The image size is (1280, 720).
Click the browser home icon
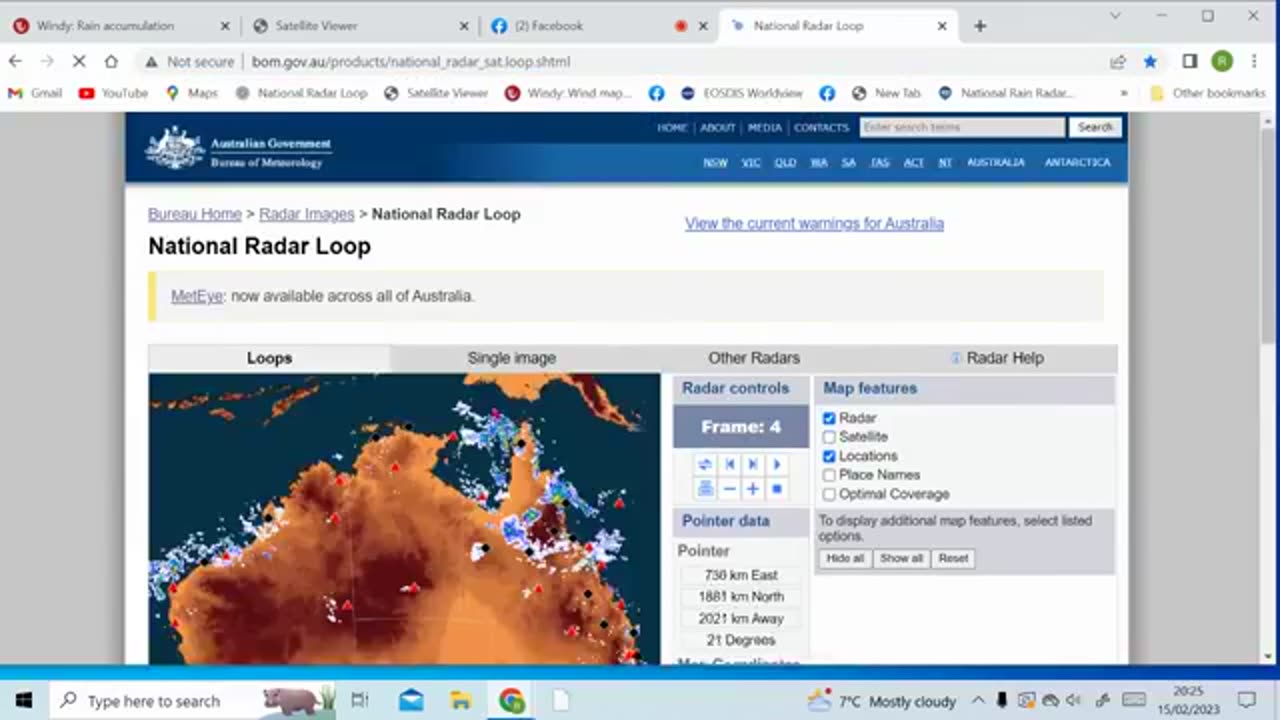pyautogui.click(x=111, y=61)
